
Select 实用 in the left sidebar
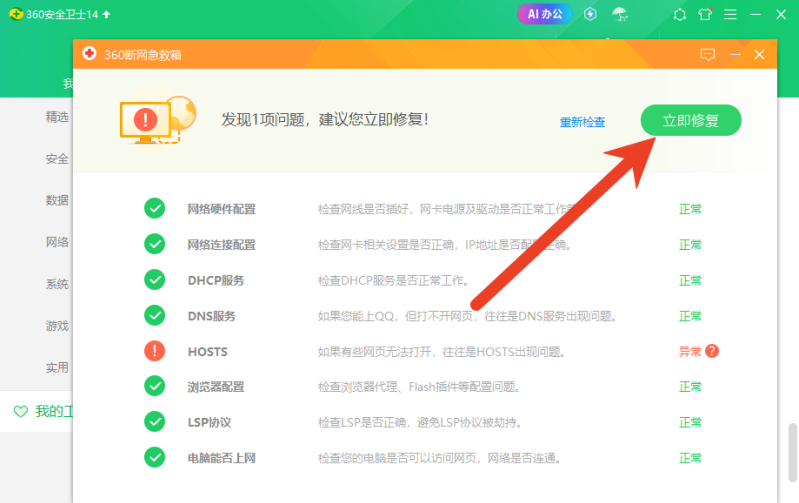[57, 367]
